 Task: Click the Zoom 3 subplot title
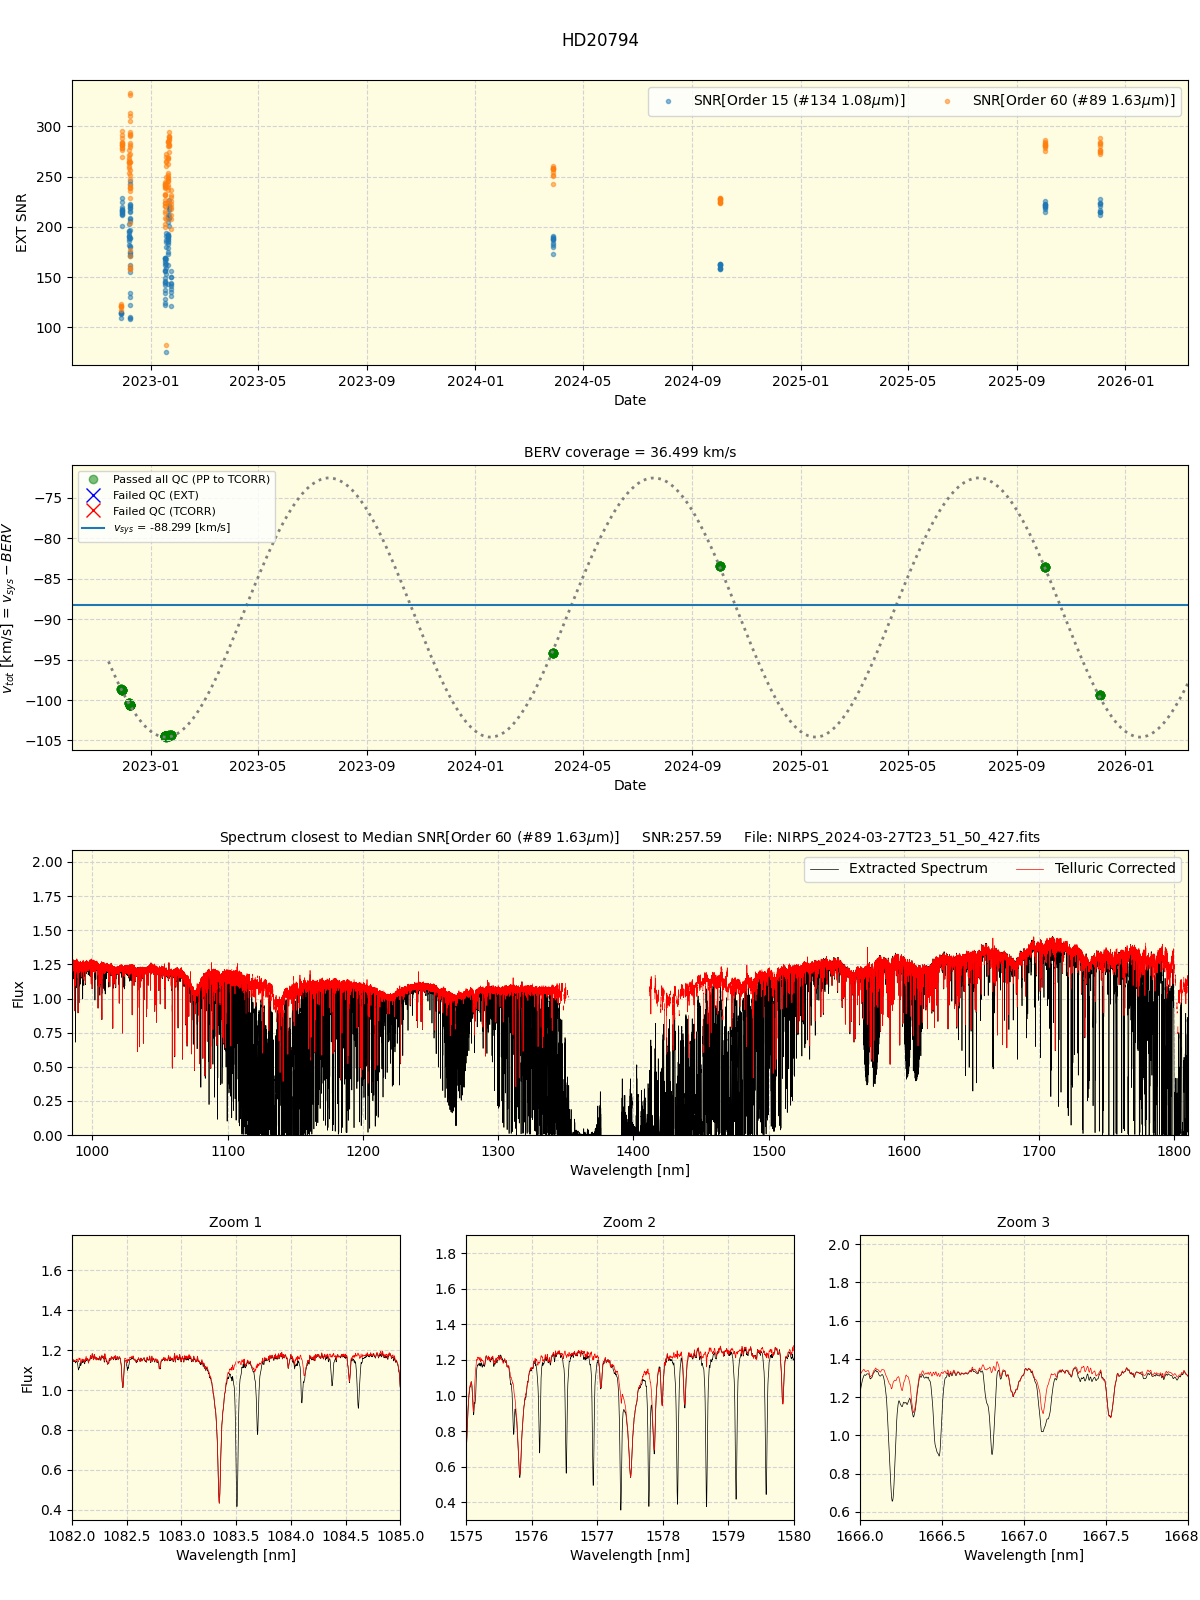click(x=1024, y=1222)
